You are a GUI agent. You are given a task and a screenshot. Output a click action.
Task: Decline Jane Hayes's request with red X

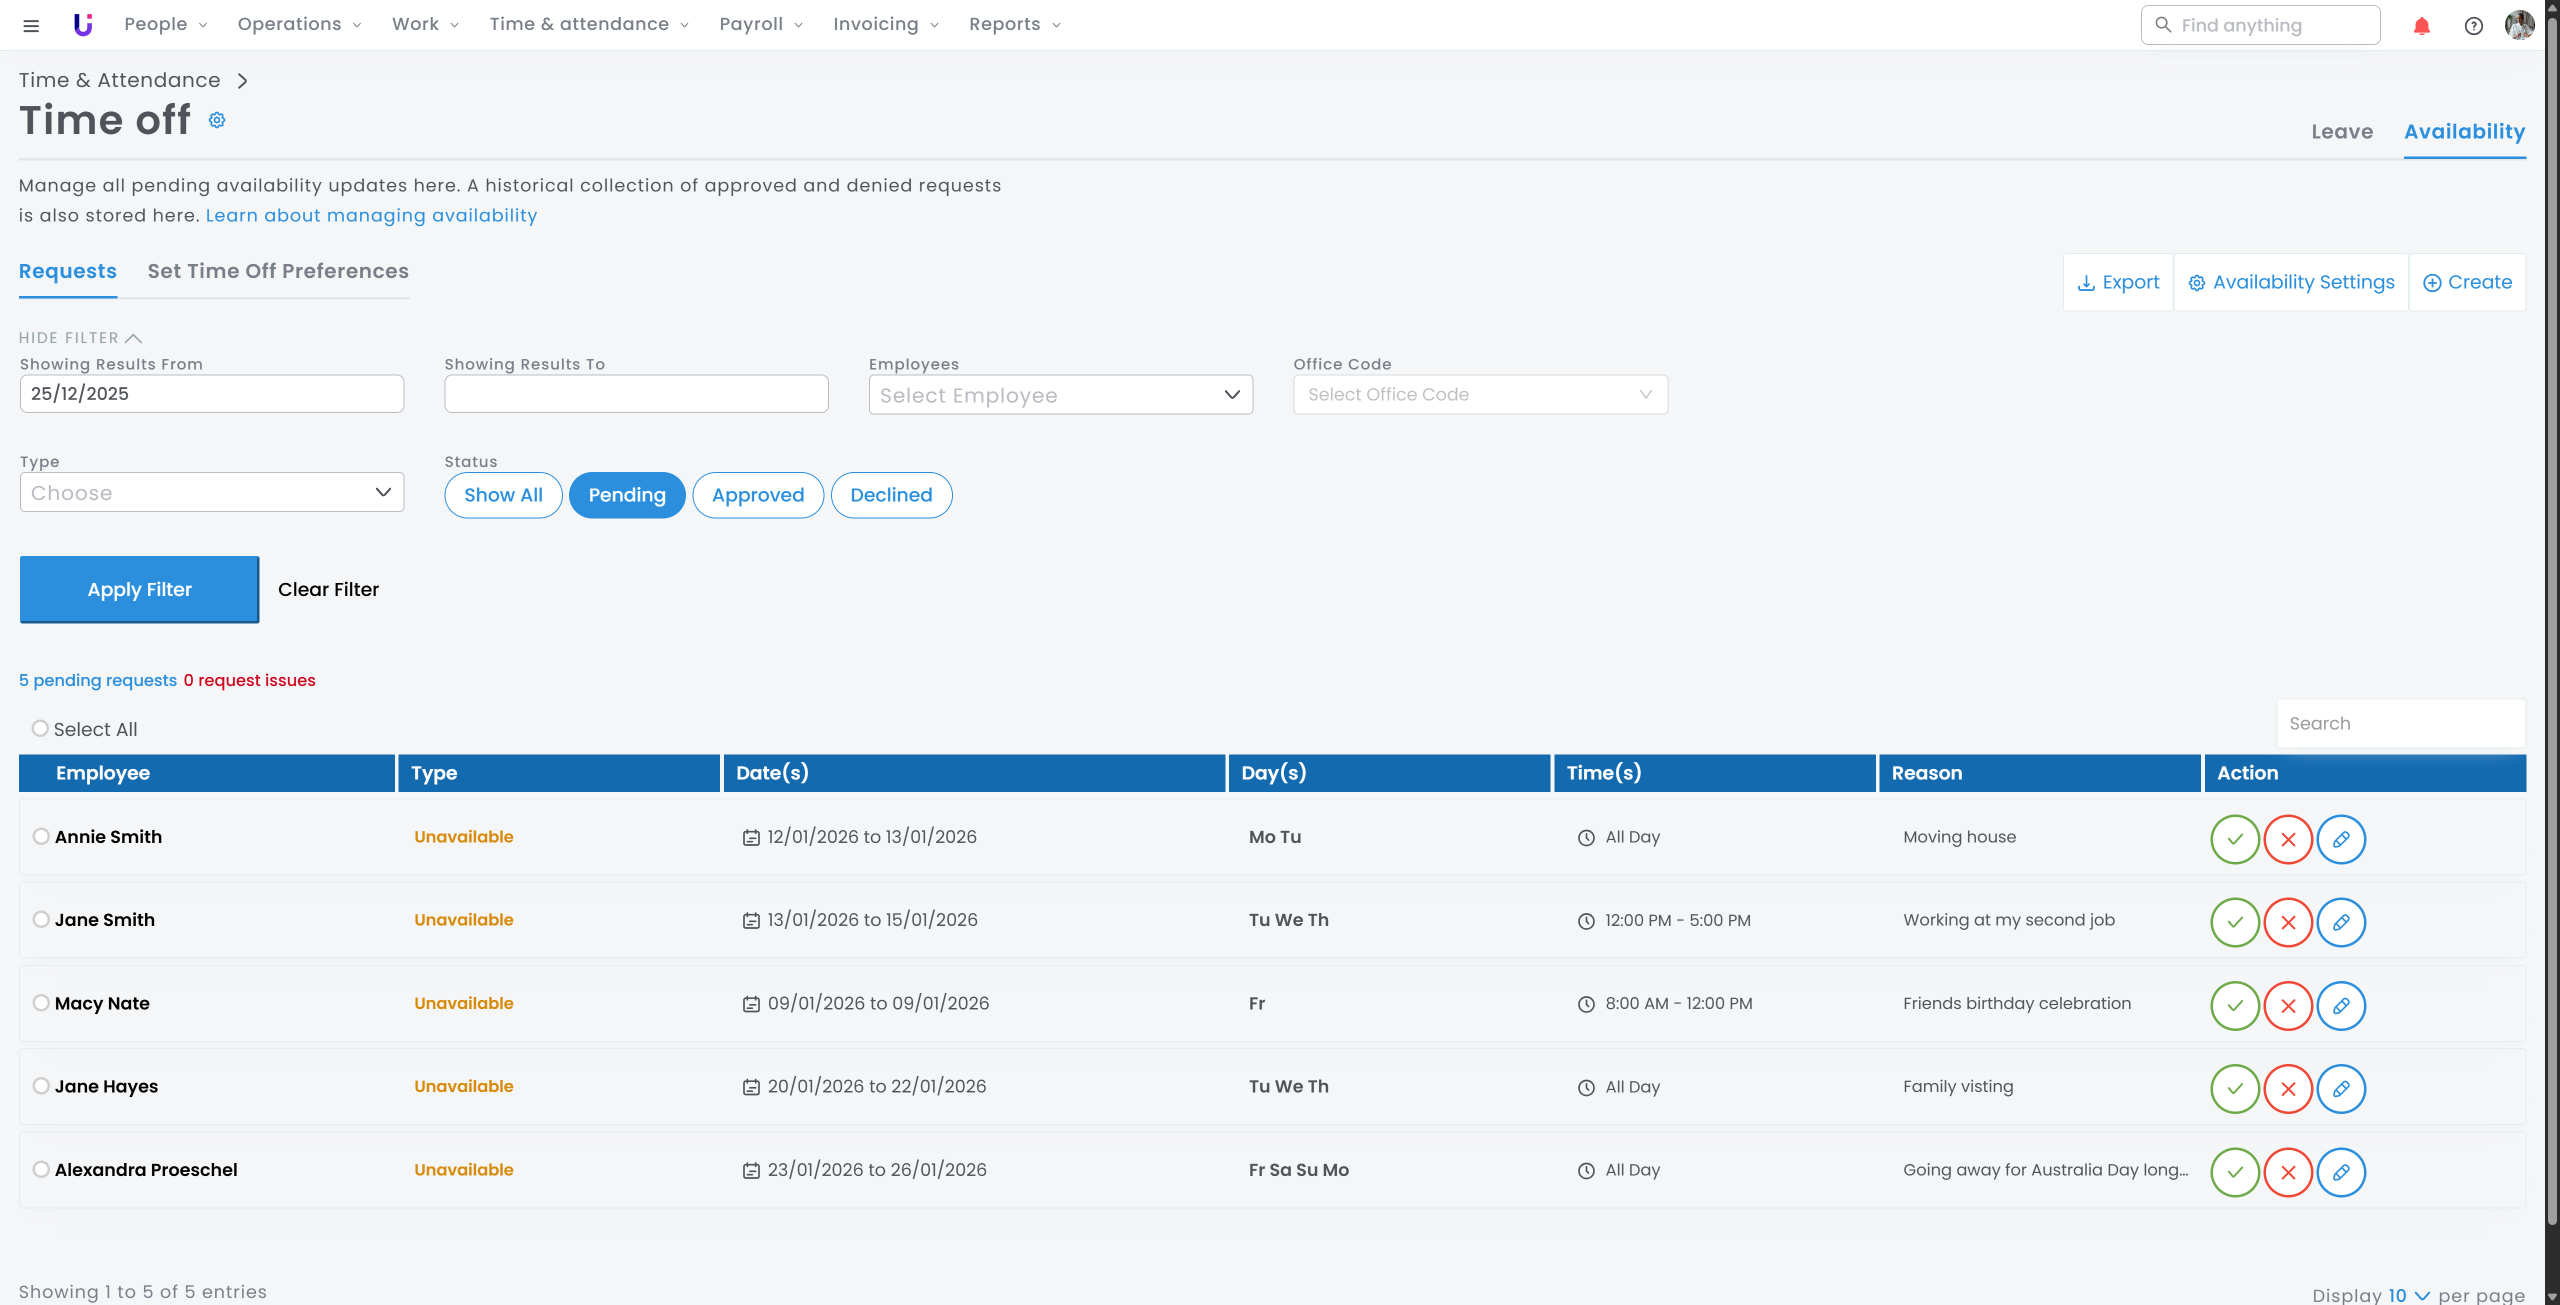(2287, 1088)
